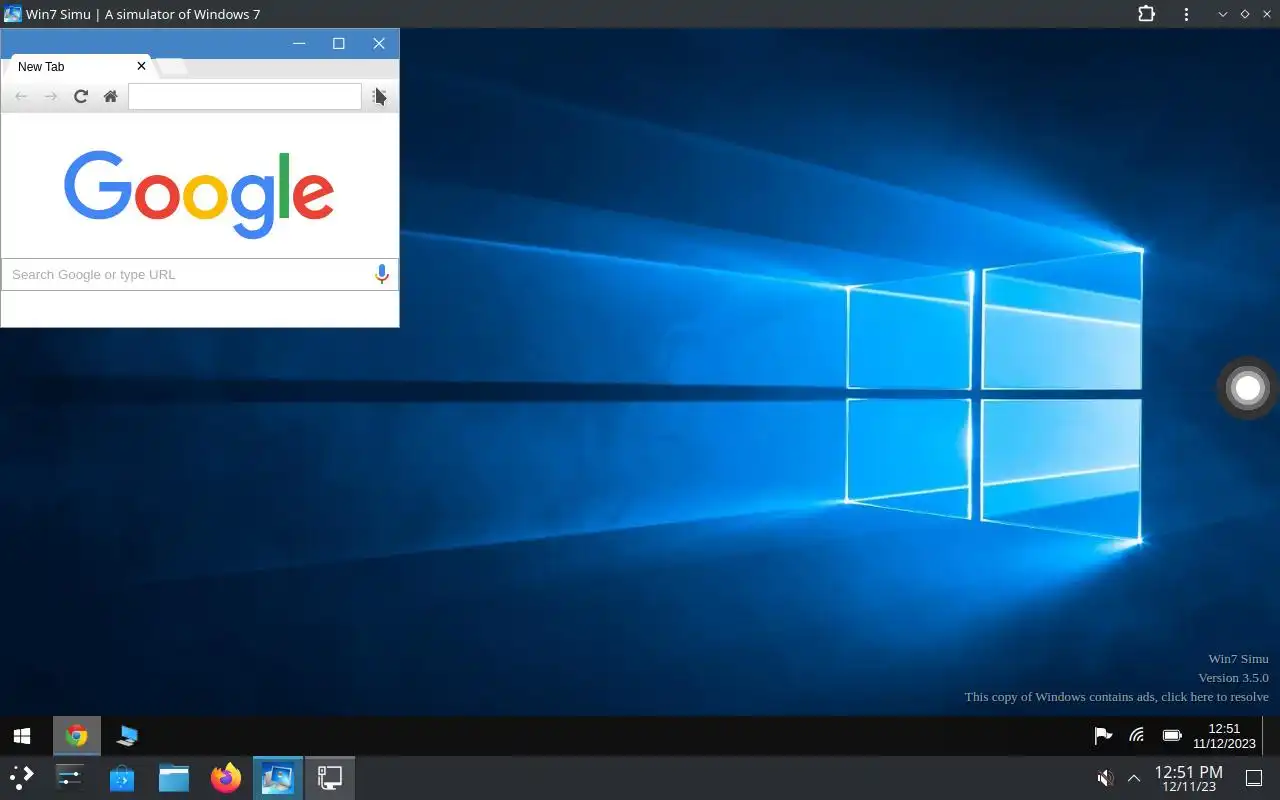Launch the software store shopping bag icon
The image size is (1280, 800).
pos(122,777)
